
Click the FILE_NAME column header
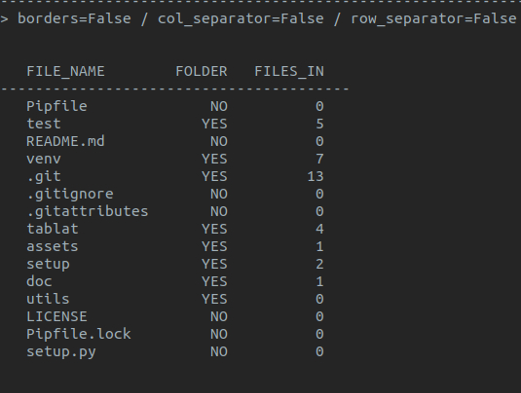coord(65,71)
